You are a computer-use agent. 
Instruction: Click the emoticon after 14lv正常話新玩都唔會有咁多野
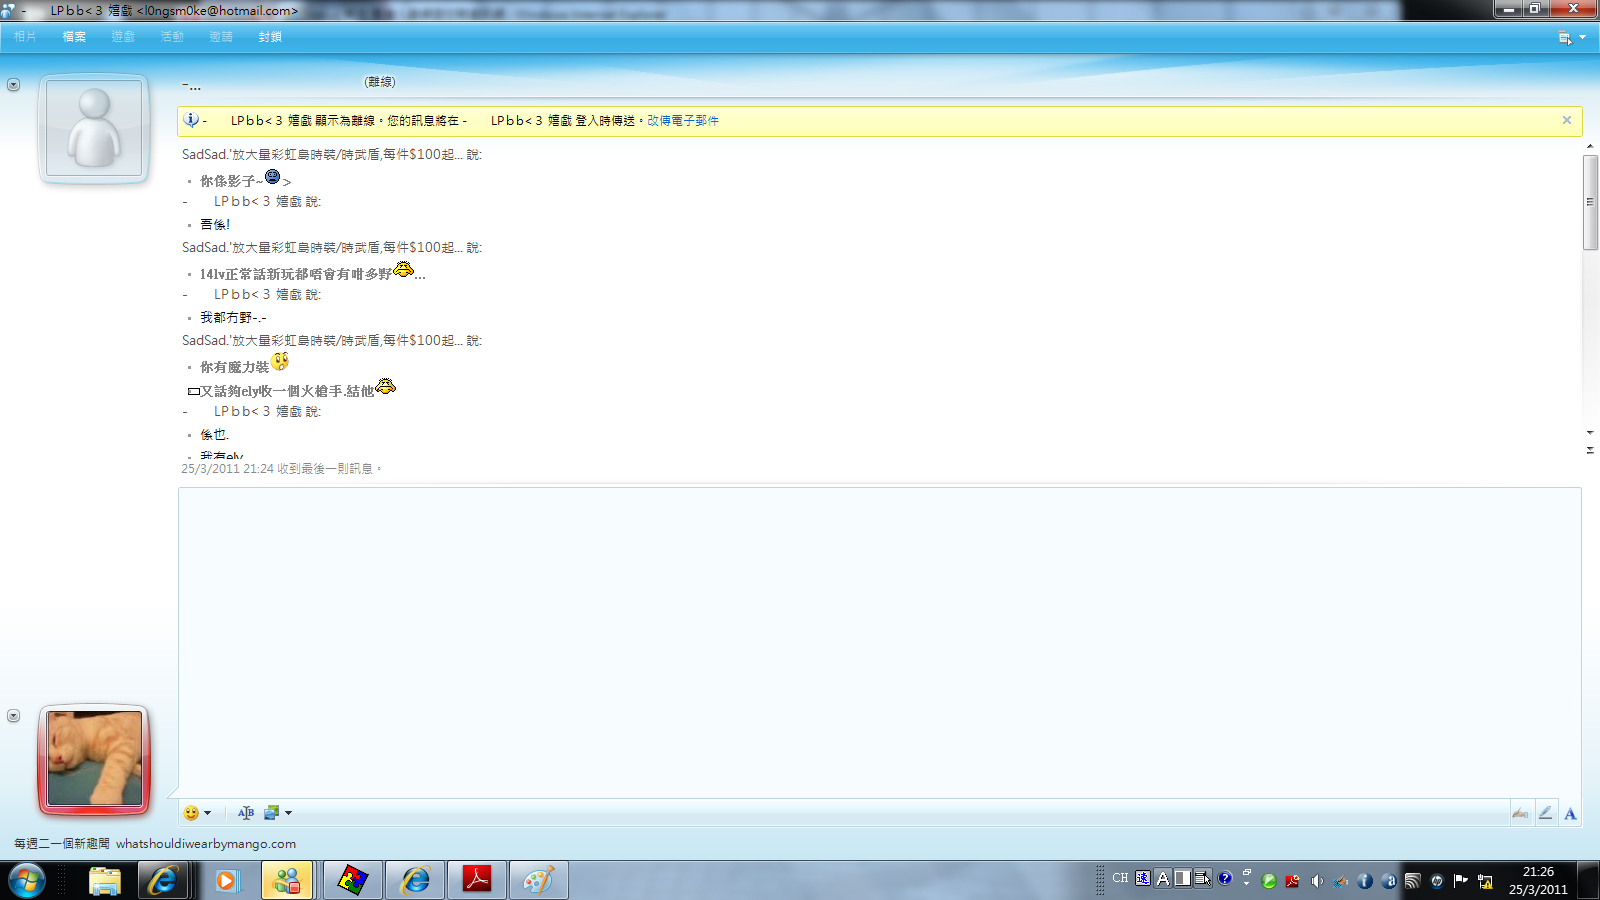pyautogui.click(x=404, y=269)
